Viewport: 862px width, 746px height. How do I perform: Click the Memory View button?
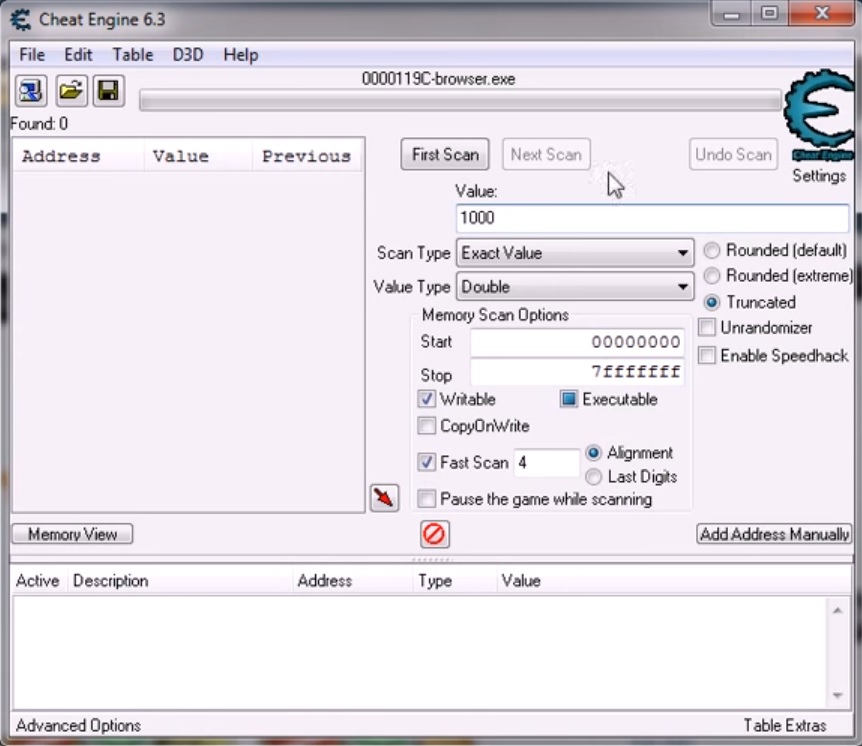(x=72, y=534)
